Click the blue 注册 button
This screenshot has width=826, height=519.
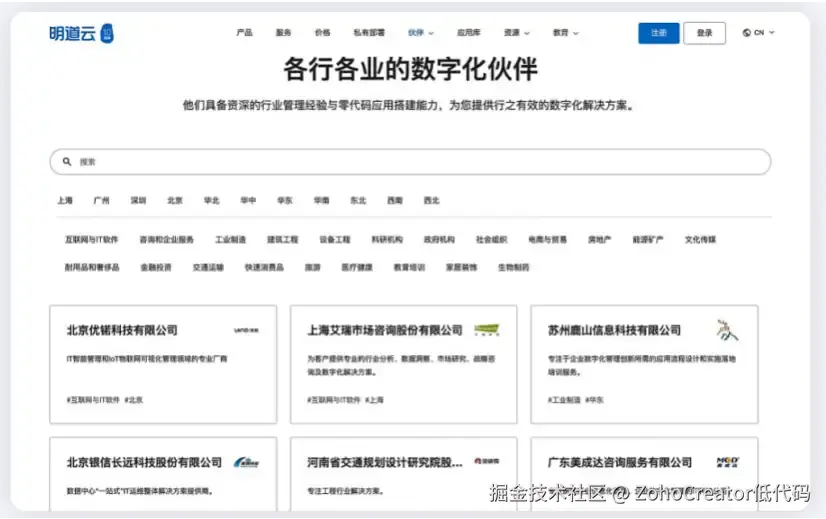pyautogui.click(x=658, y=33)
